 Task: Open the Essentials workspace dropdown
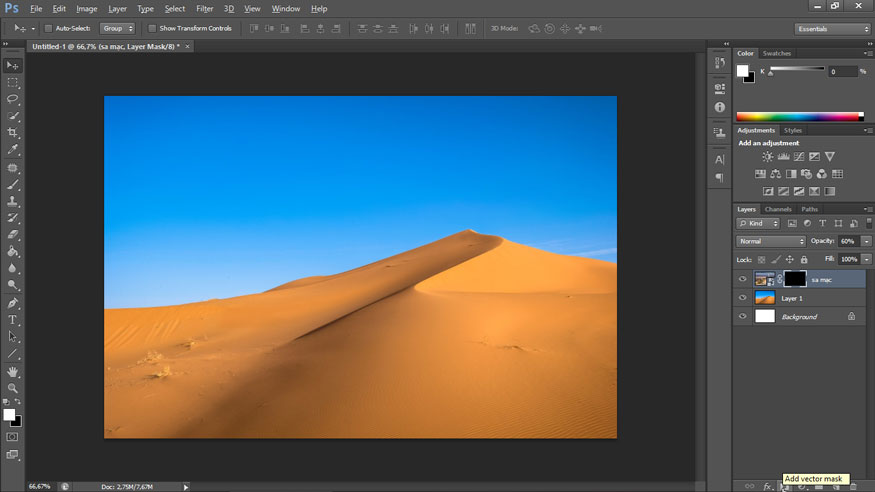coord(832,29)
